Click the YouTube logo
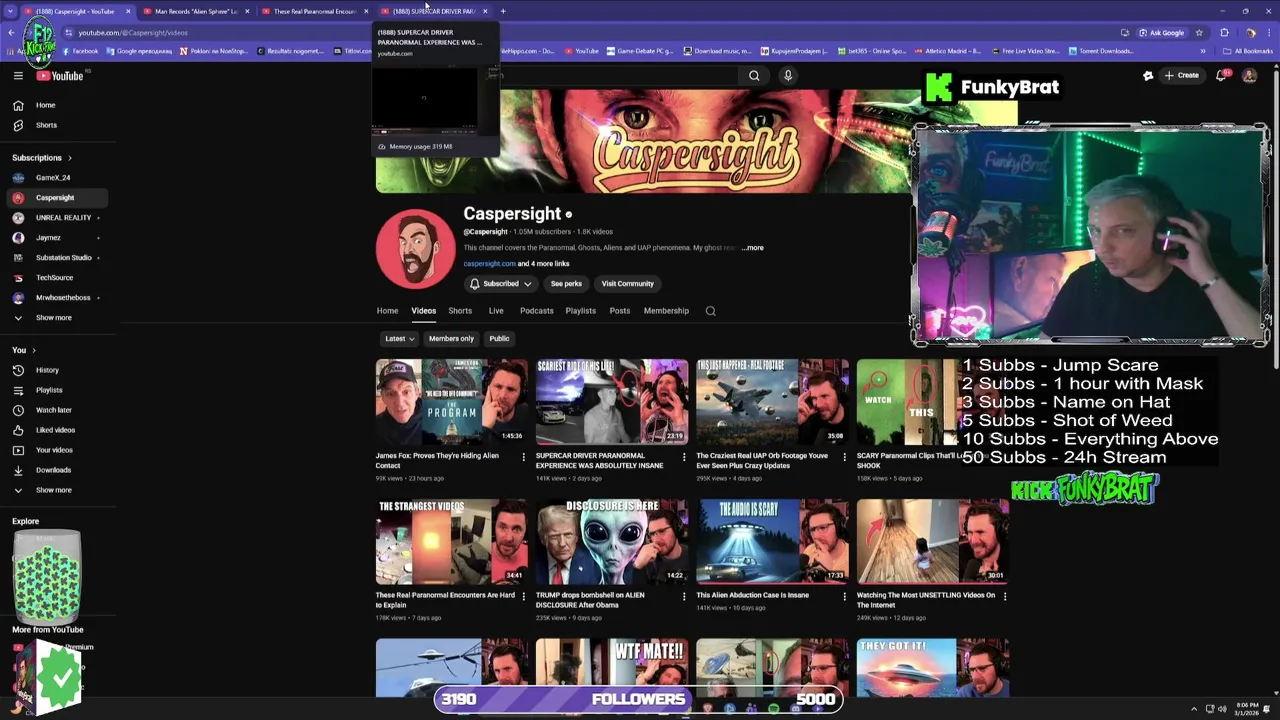Screen dimensions: 1280x720 (x=60, y=75)
